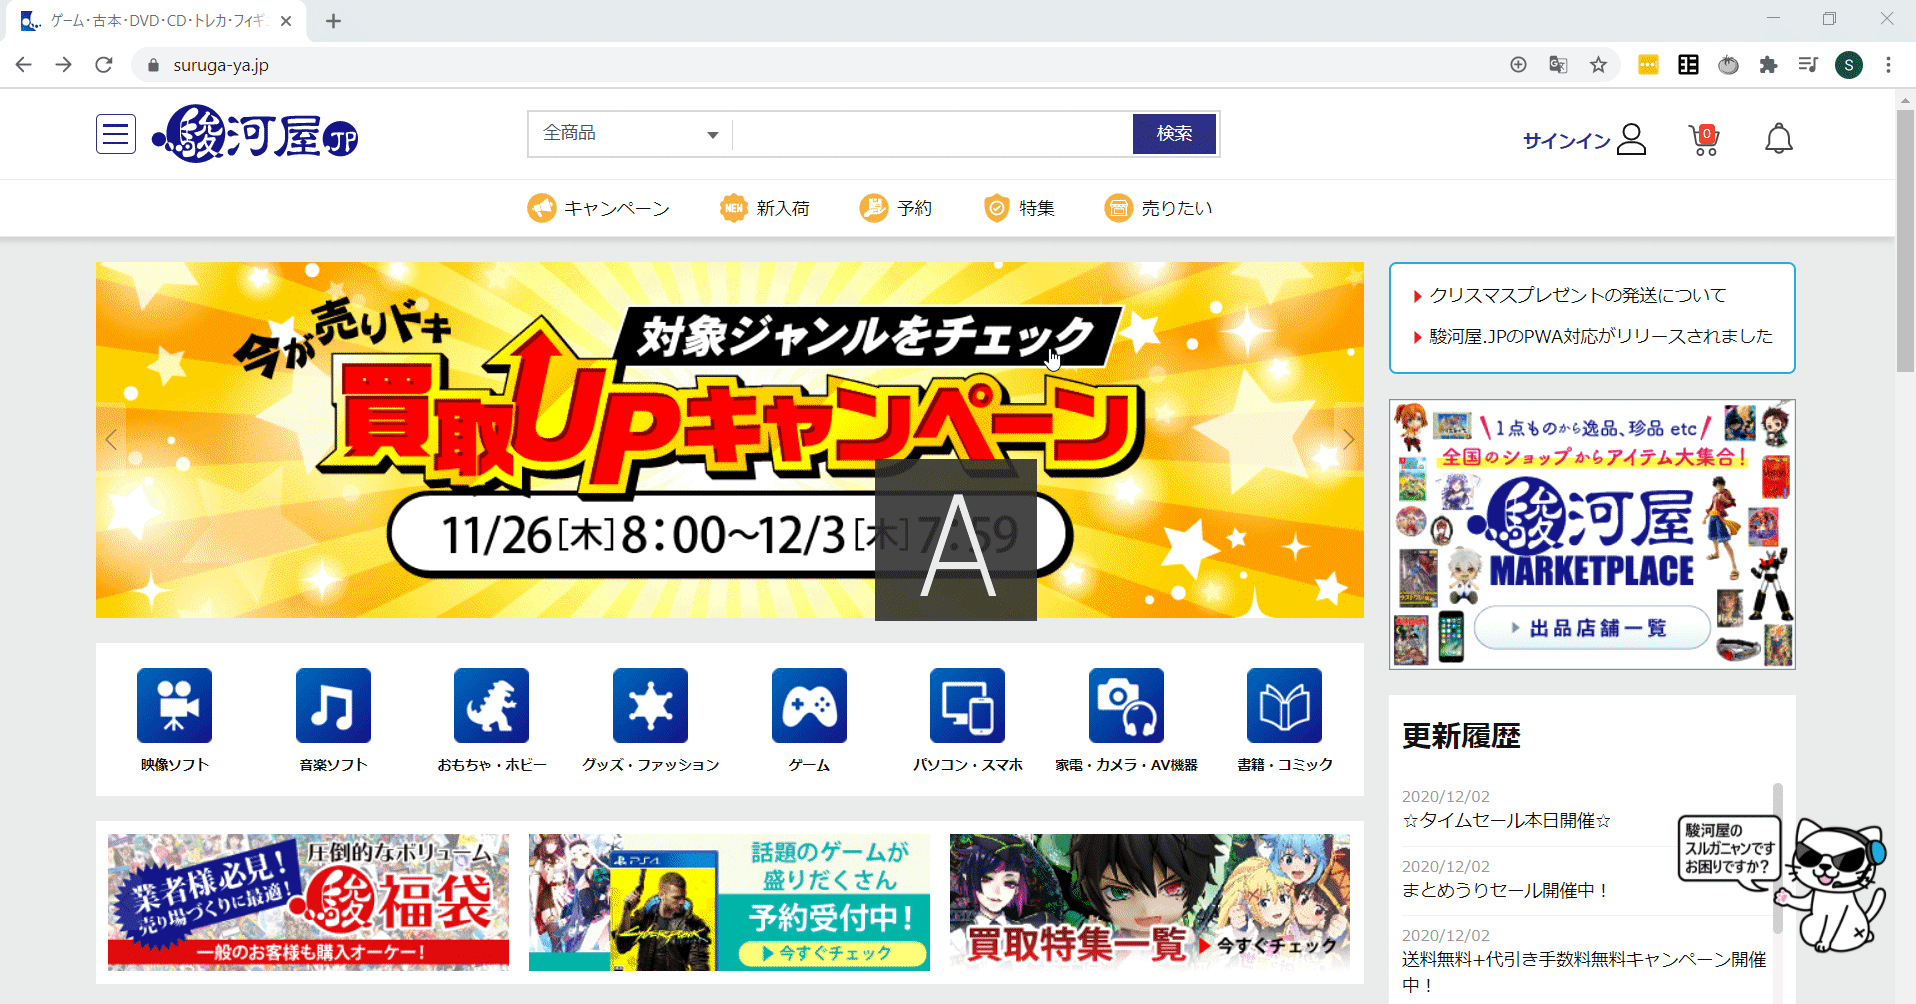Click the Suruga-ya JP logo
The image size is (1916, 1004).
(x=255, y=134)
